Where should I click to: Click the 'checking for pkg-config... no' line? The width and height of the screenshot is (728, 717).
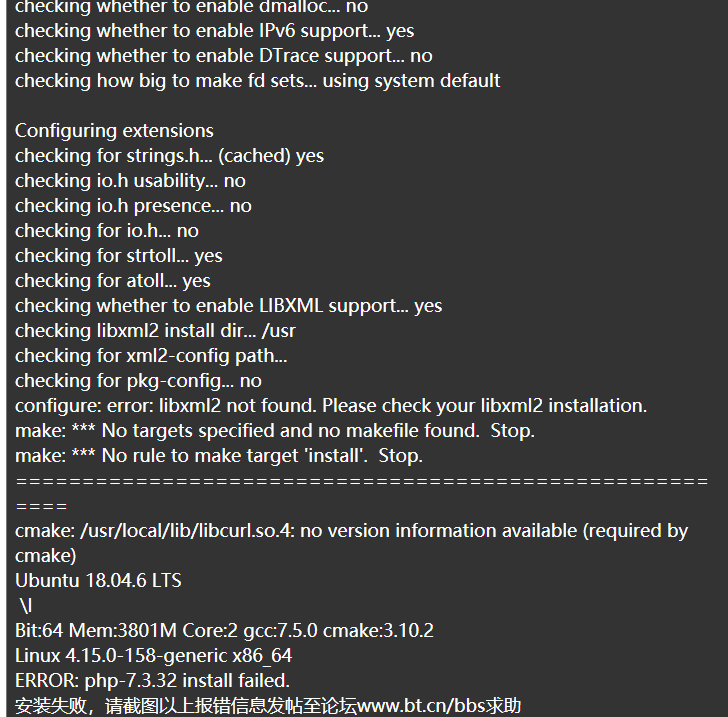138,381
